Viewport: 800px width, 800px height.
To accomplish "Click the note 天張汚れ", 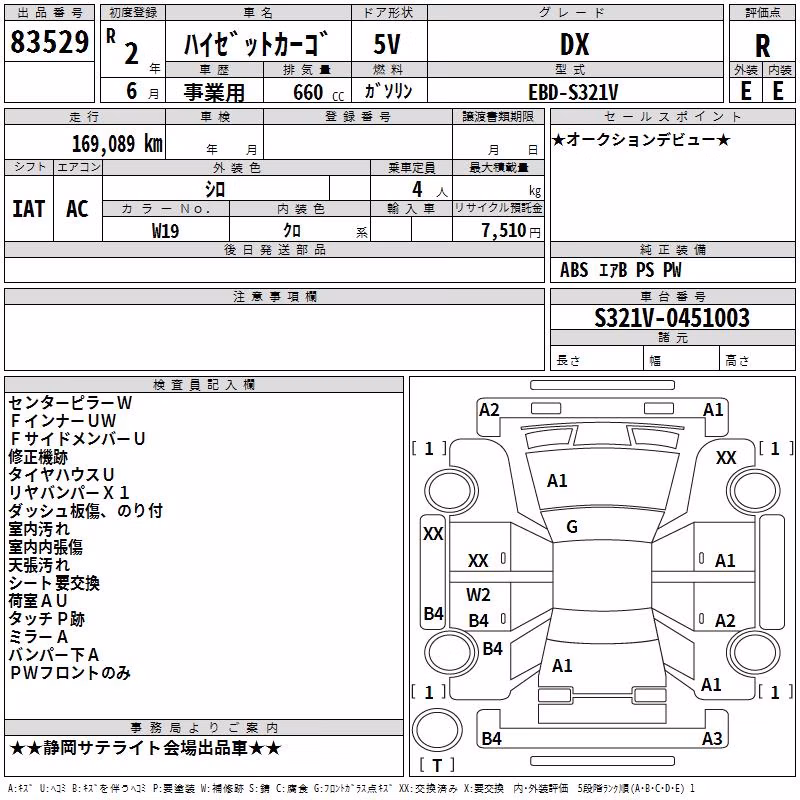I will pos(39,565).
